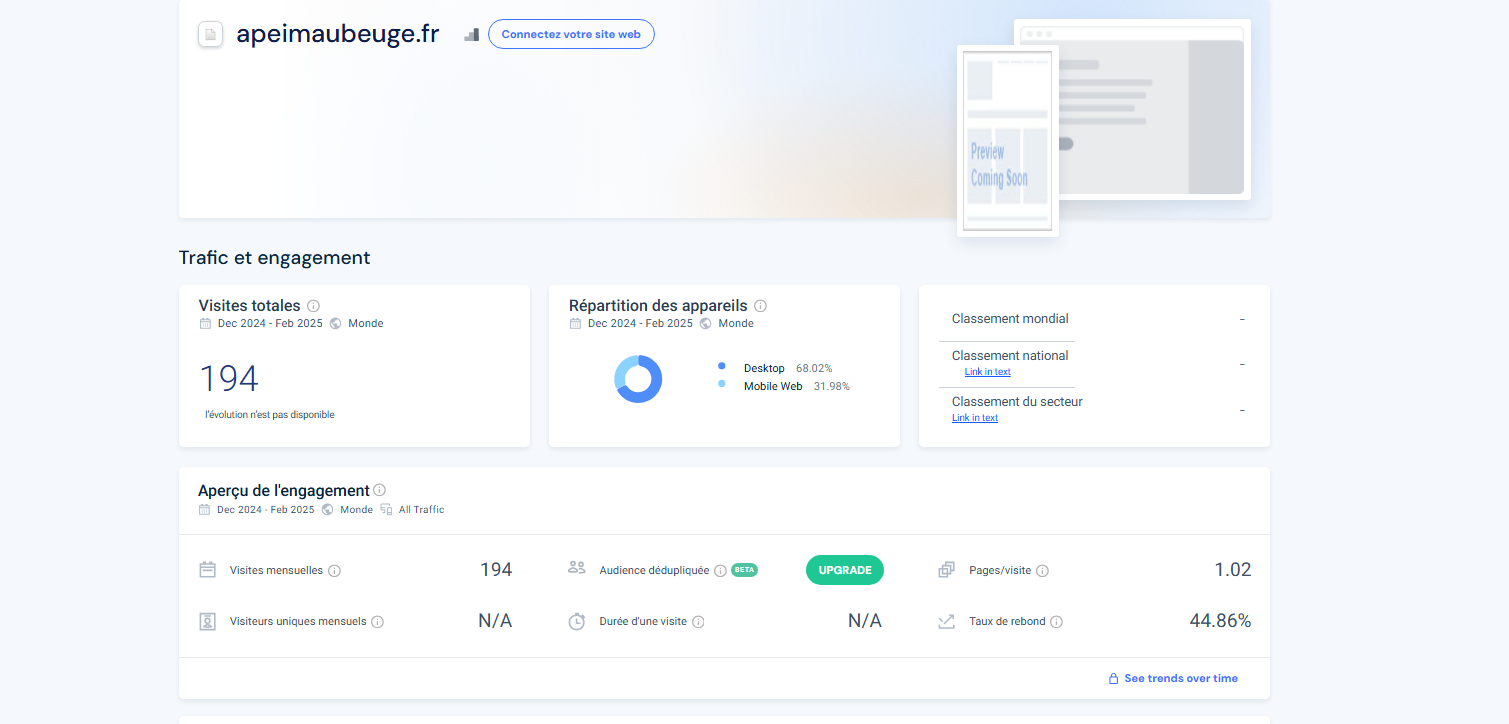Show info for Visiteurs uniques mensuels

coord(377,622)
